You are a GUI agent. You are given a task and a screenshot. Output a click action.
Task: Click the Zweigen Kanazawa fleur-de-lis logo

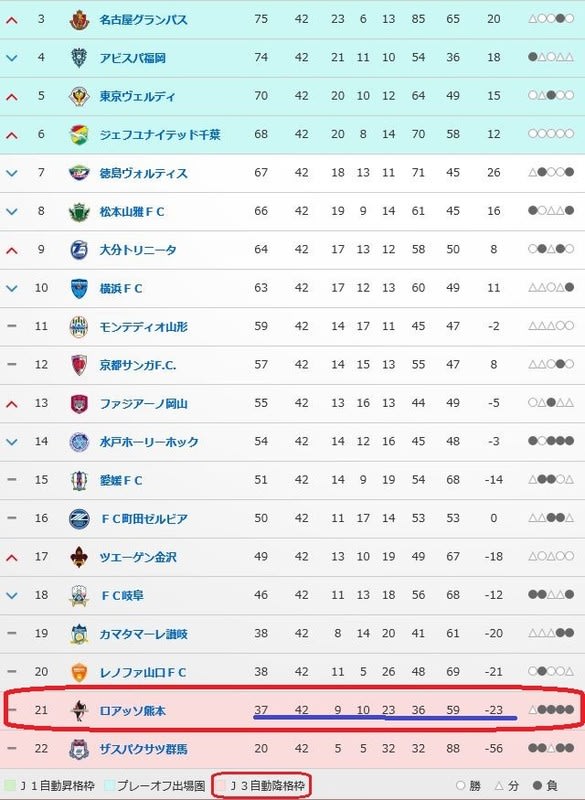point(79,557)
